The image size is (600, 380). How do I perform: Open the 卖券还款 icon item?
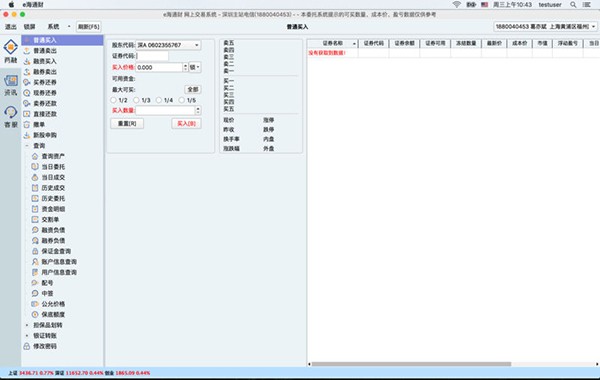(x=27, y=103)
